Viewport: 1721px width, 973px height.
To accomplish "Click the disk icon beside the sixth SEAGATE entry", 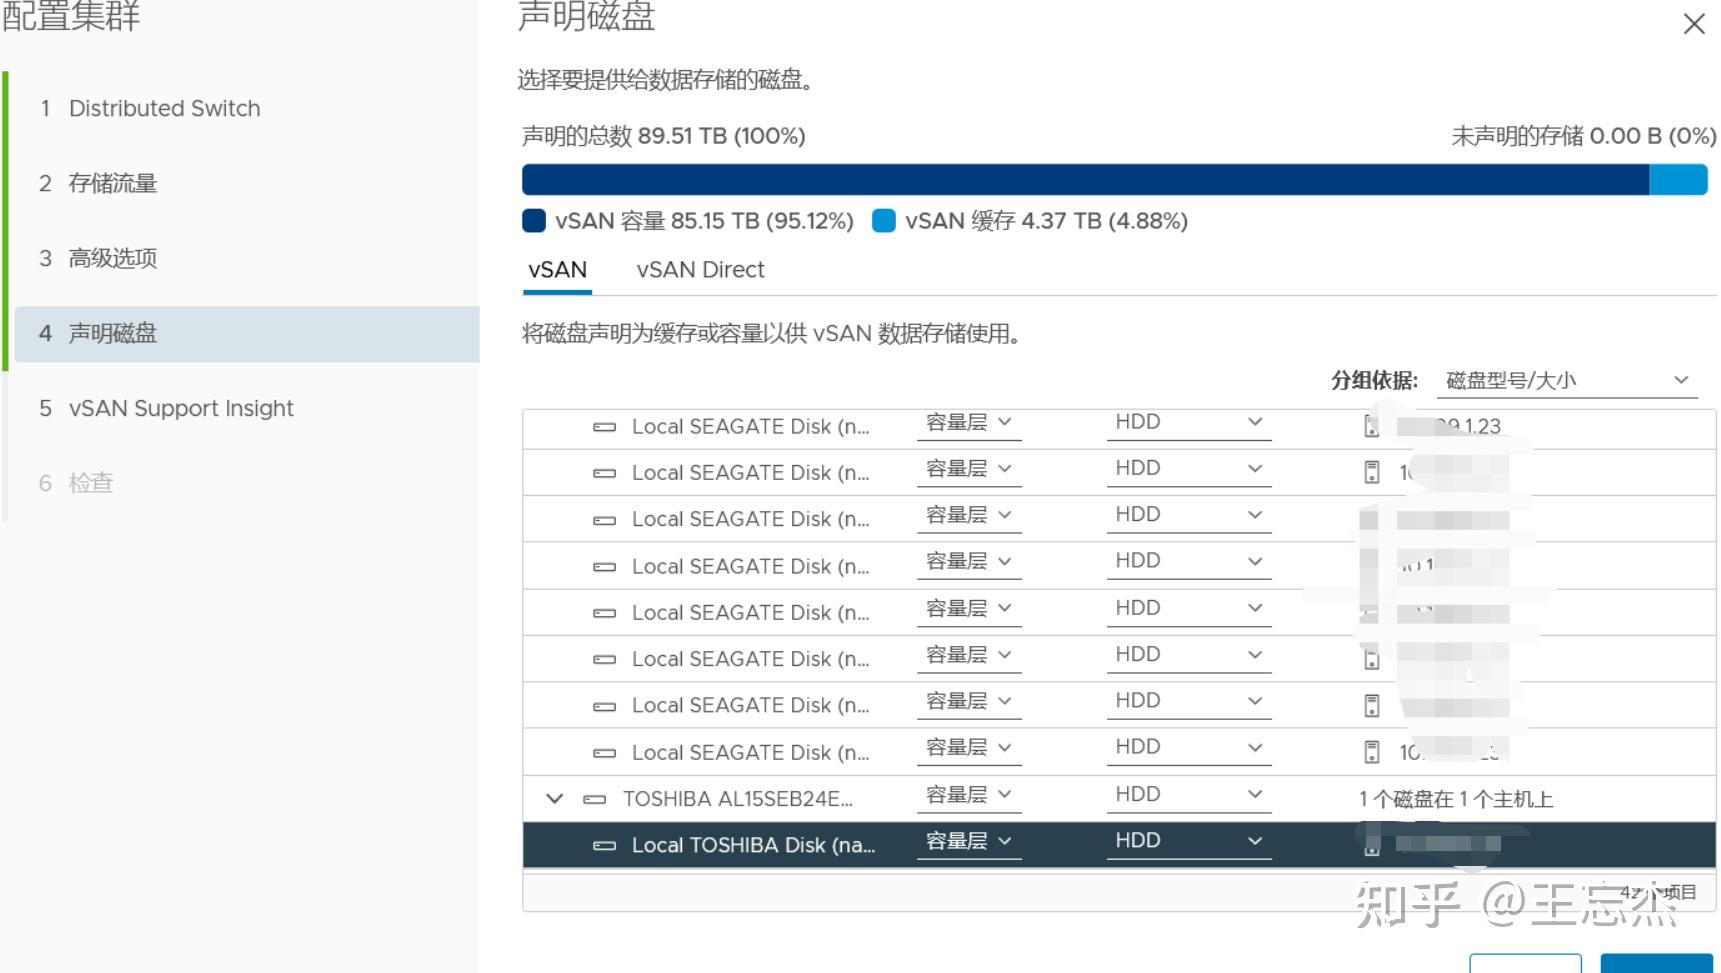I will [x=605, y=658].
